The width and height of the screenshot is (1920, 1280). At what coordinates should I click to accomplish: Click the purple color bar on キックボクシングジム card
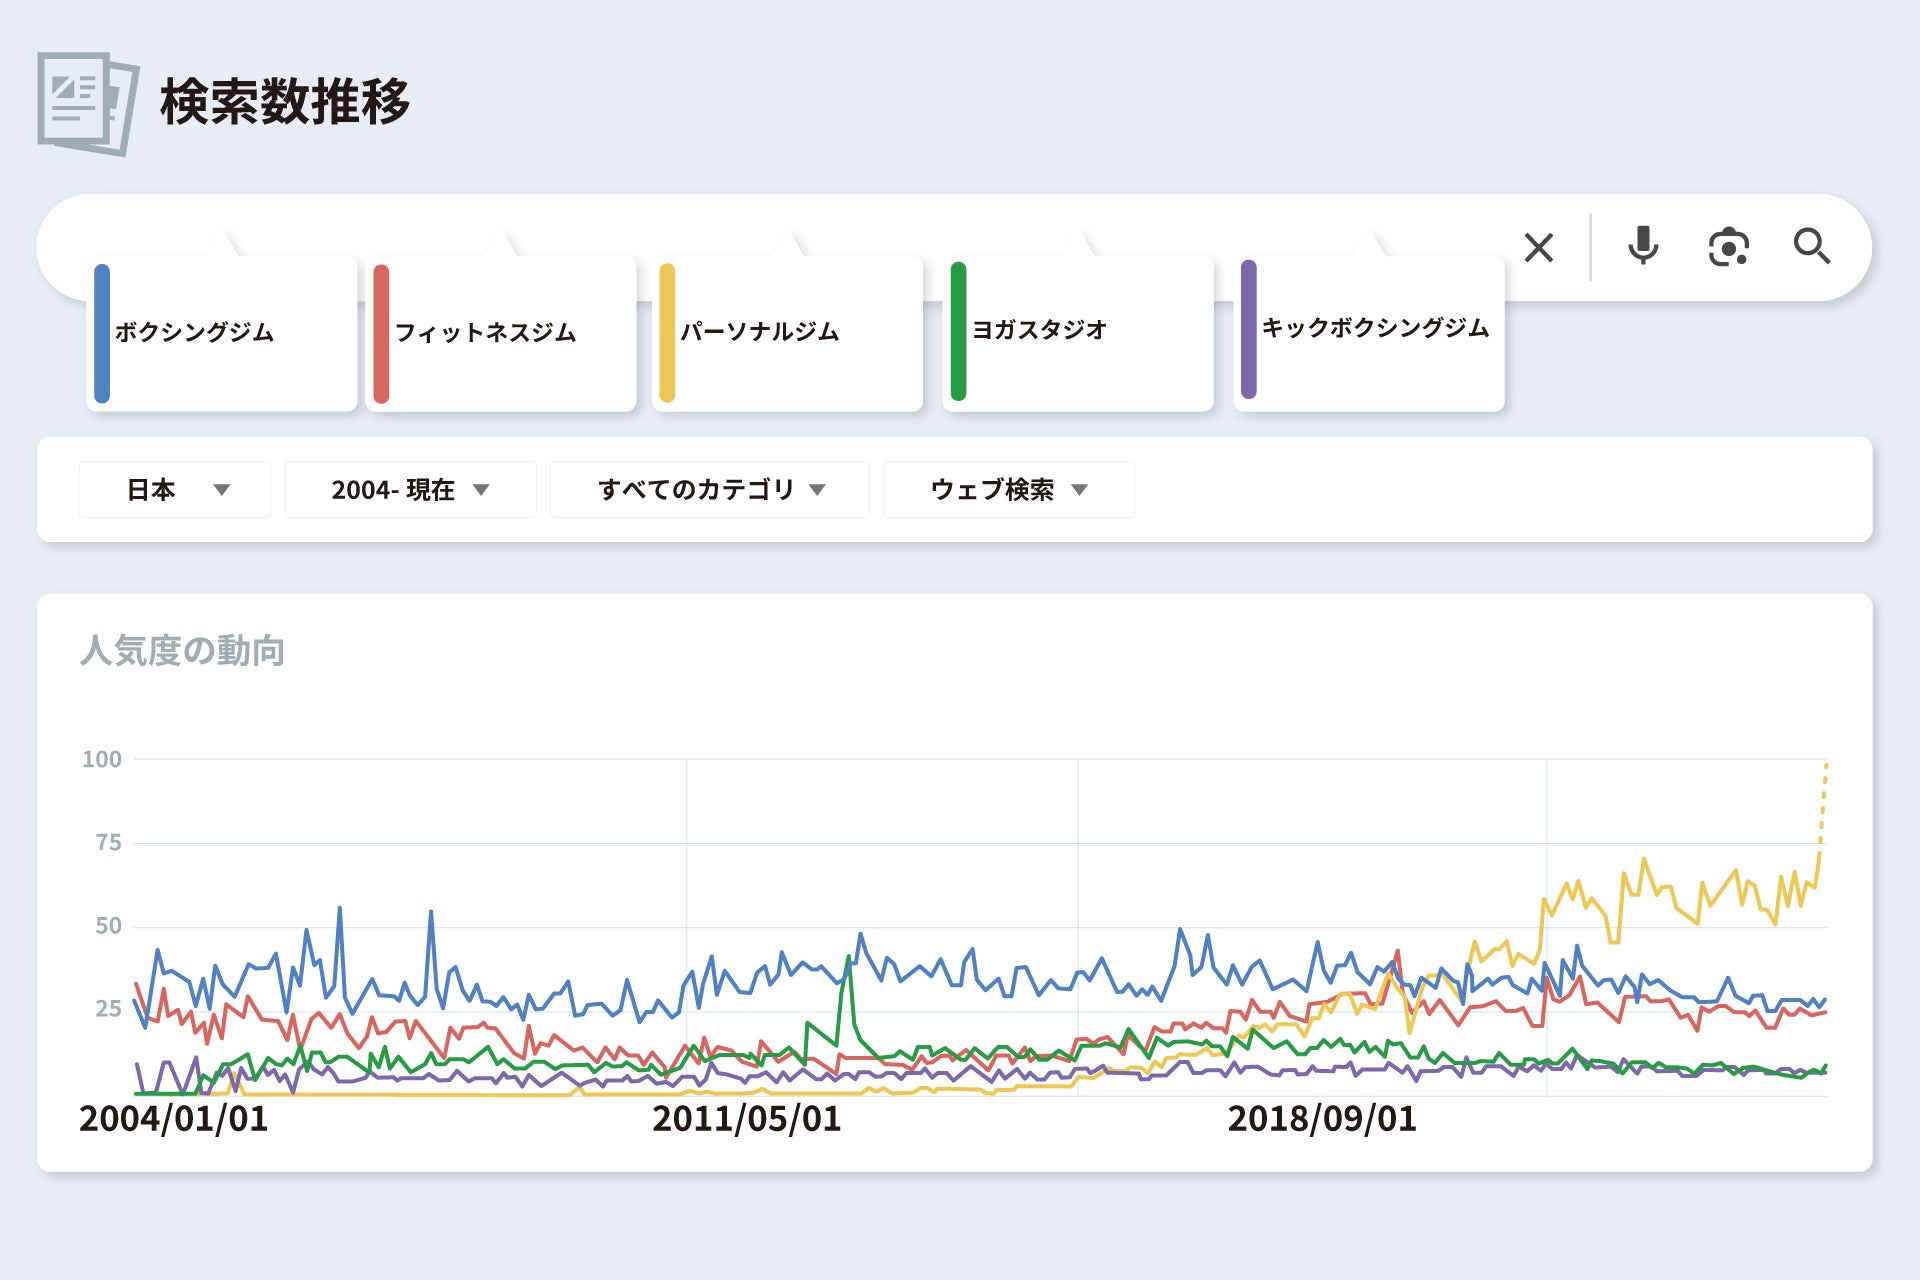1248,330
